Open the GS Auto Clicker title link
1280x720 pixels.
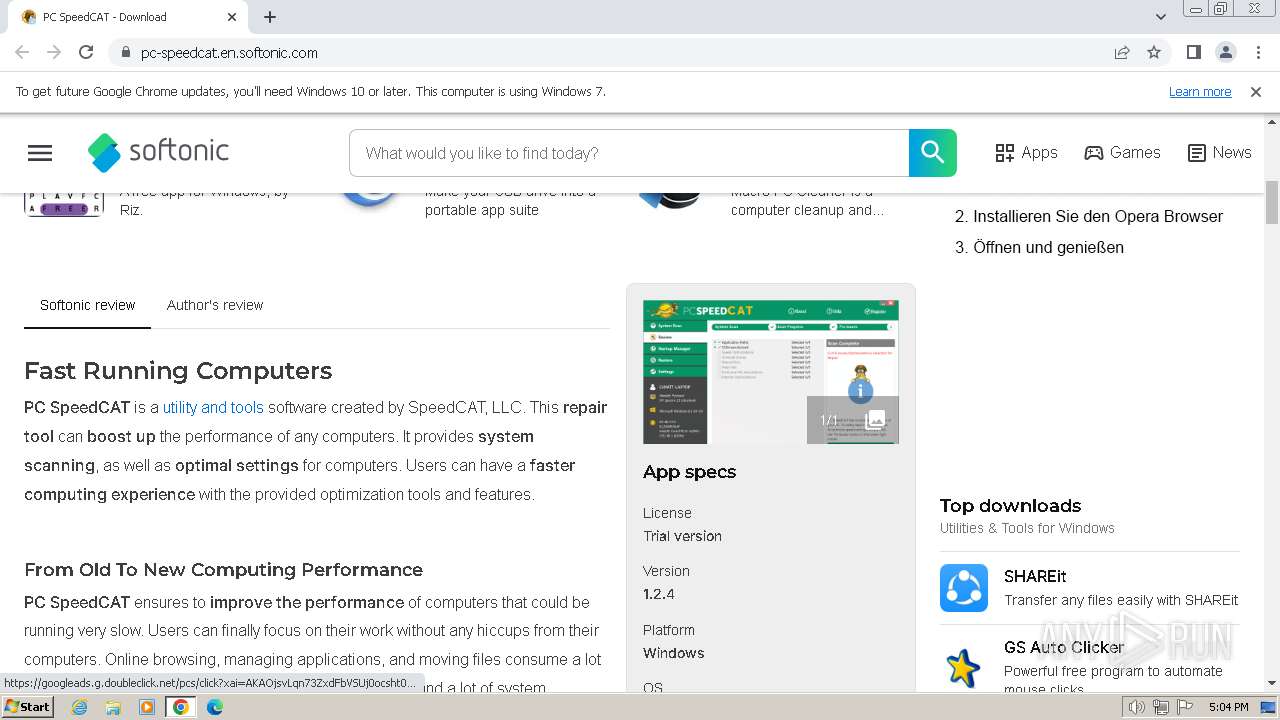[x=1064, y=647]
